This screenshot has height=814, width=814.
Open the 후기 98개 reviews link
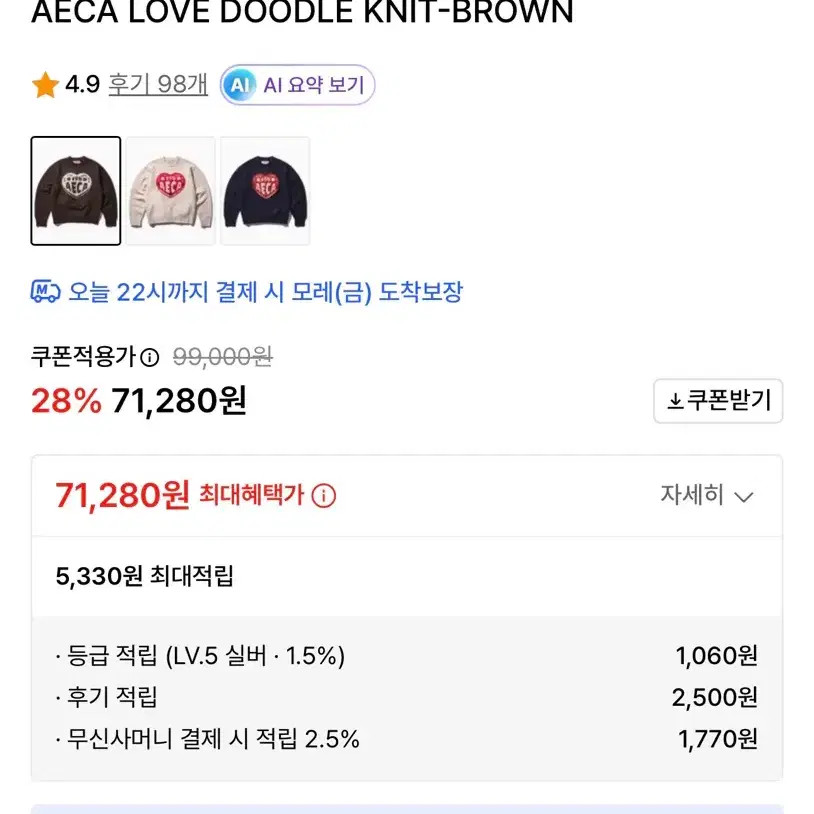[158, 85]
